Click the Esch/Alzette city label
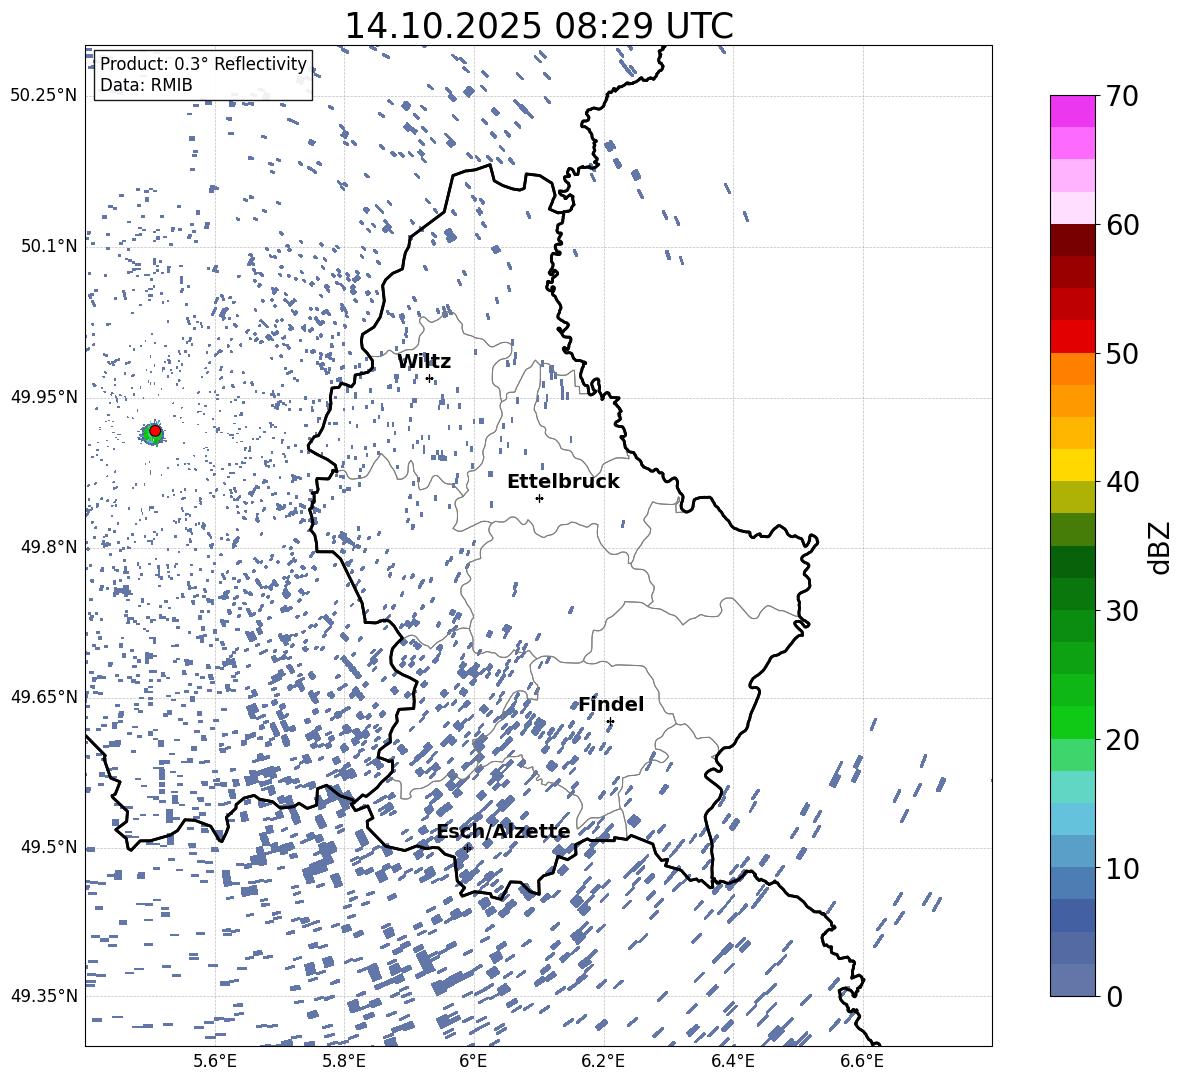The height and width of the screenshot is (1081, 1184). pyautogui.click(x=503, y=832)
